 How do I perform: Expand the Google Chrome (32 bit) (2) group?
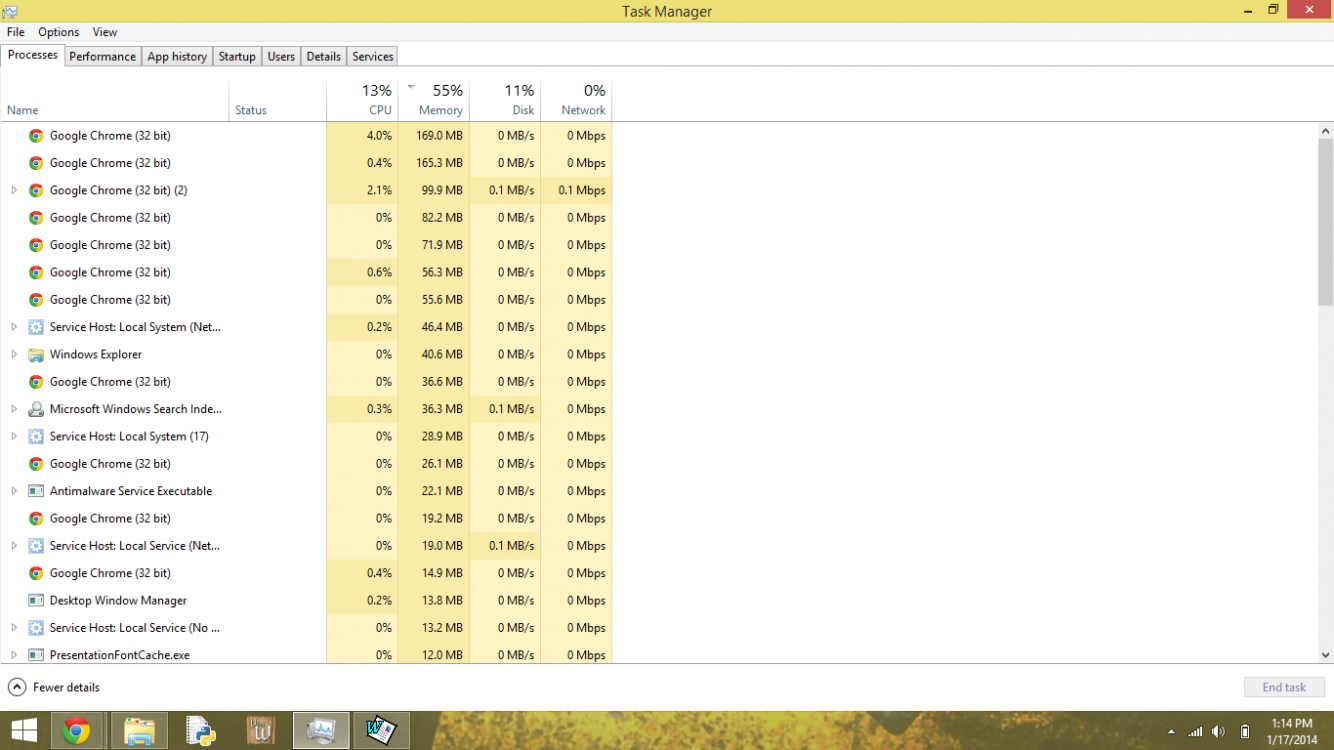[14, 190]
